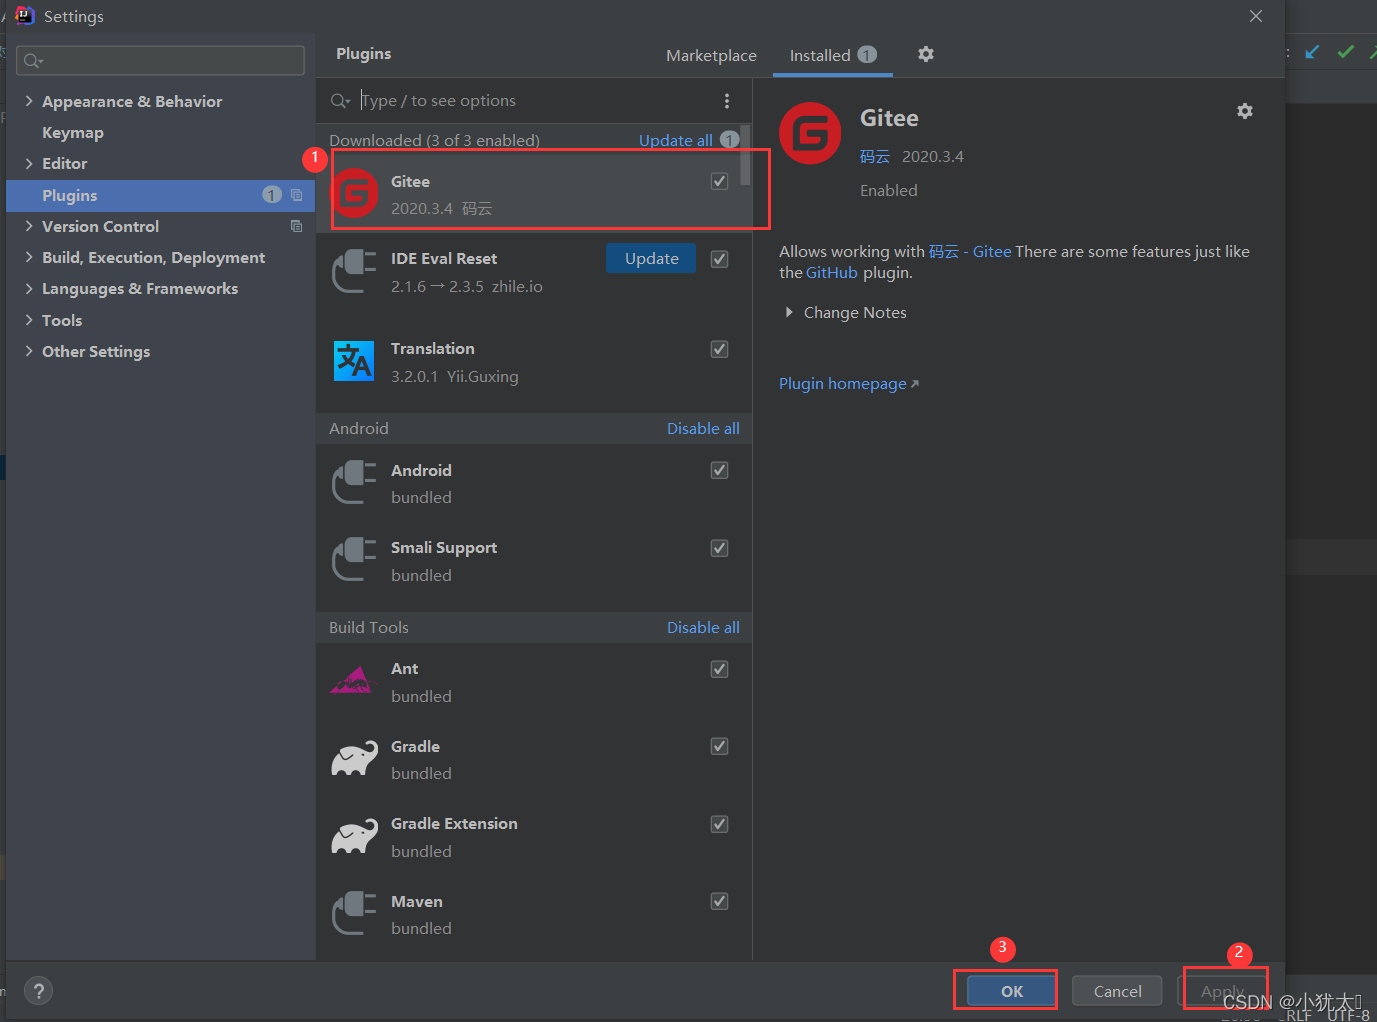
Task: Click the Cancel button
Action: [x=1117, y=991]
